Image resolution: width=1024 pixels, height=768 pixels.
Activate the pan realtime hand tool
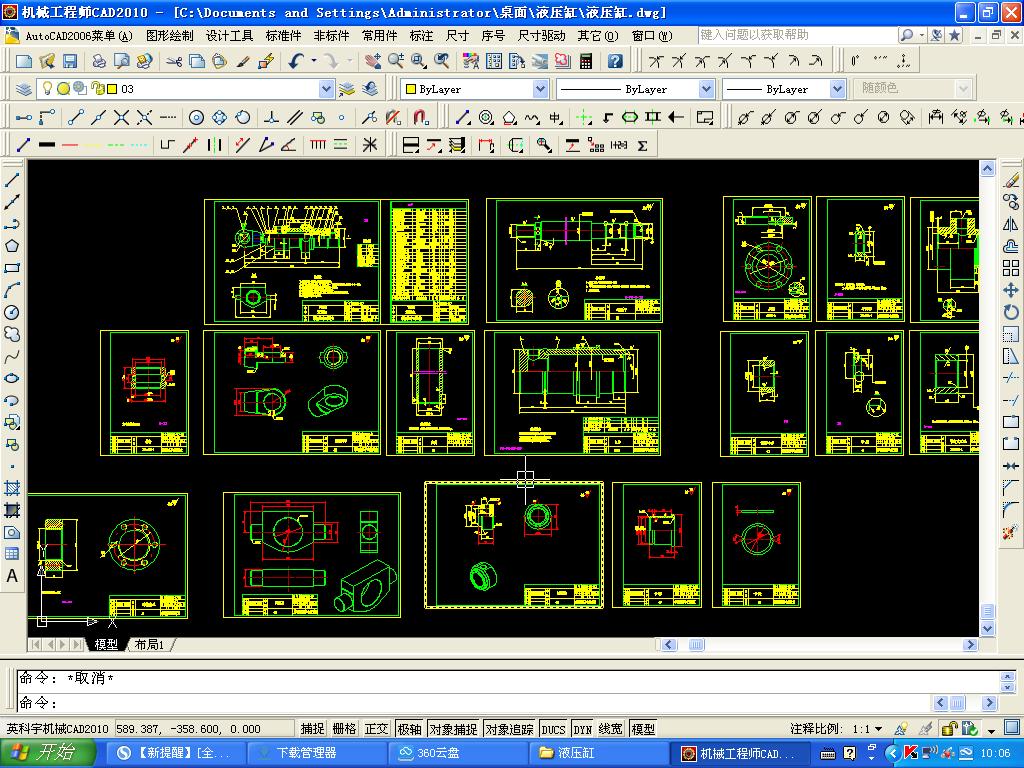pyautogui.click(x=373, y=61)
